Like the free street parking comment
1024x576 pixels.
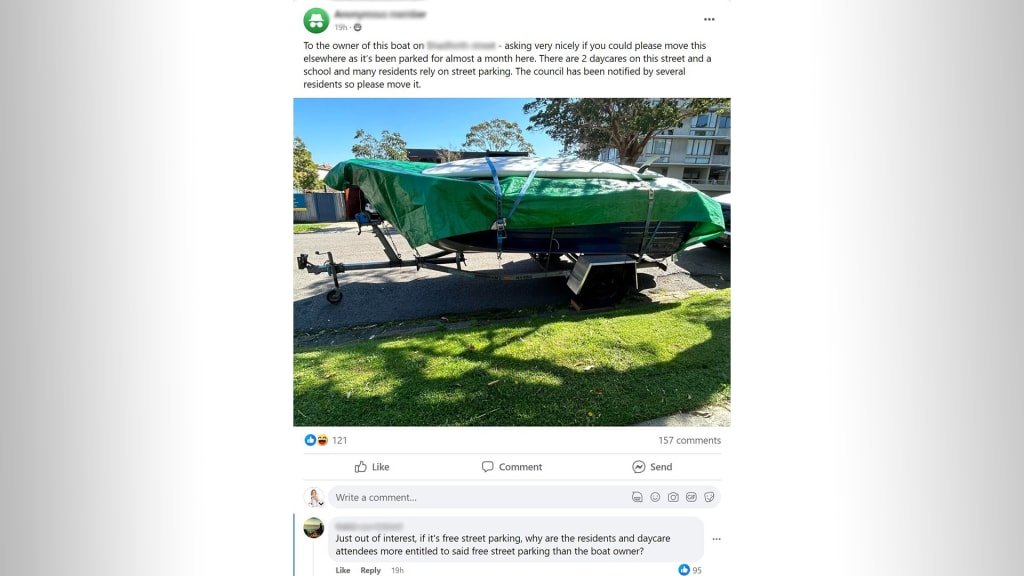[343, 570]
